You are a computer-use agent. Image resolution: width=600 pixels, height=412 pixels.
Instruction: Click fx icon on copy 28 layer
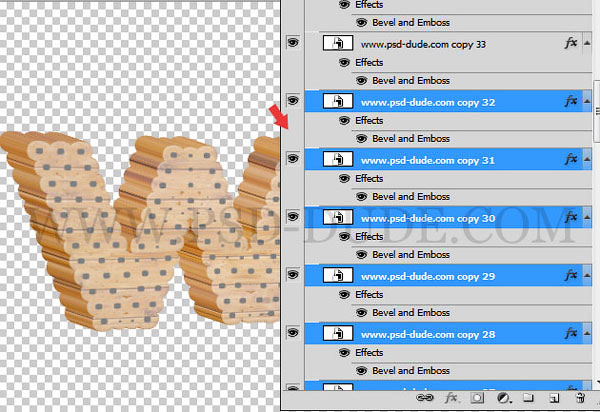[571, 333]
